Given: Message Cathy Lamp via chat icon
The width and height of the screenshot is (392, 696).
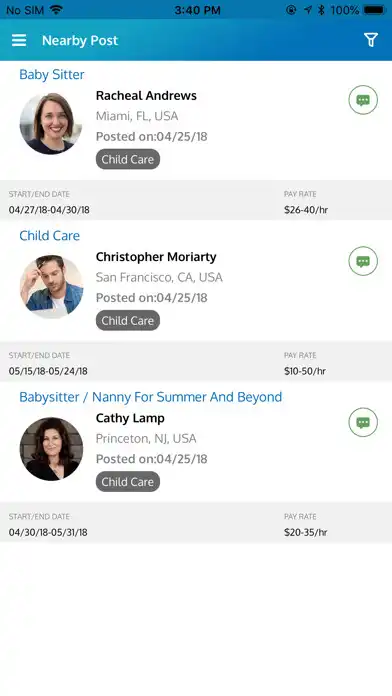Looking at the screenshot, I should coord(363,422).
